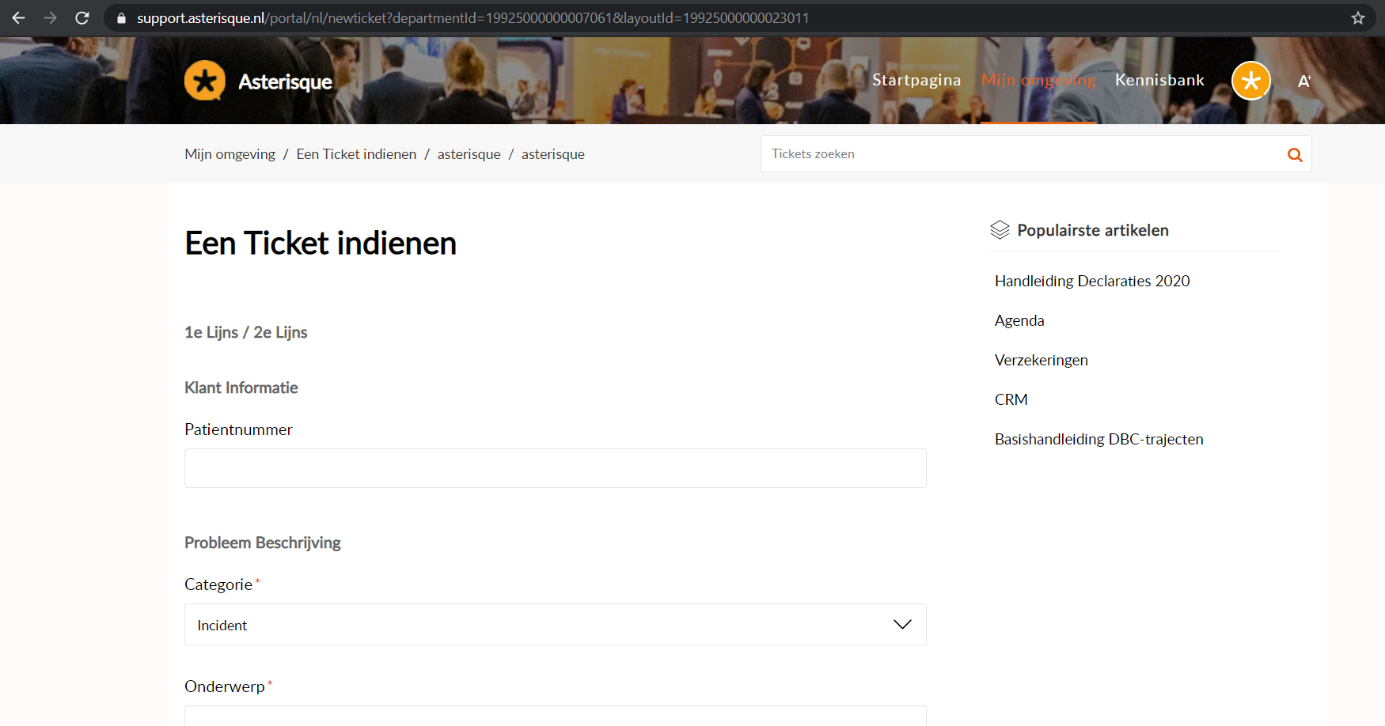Expand the Categorie dropdown chevron
Screen dimensions: 1385x726
pyautogui.click(x=901, y=624)
